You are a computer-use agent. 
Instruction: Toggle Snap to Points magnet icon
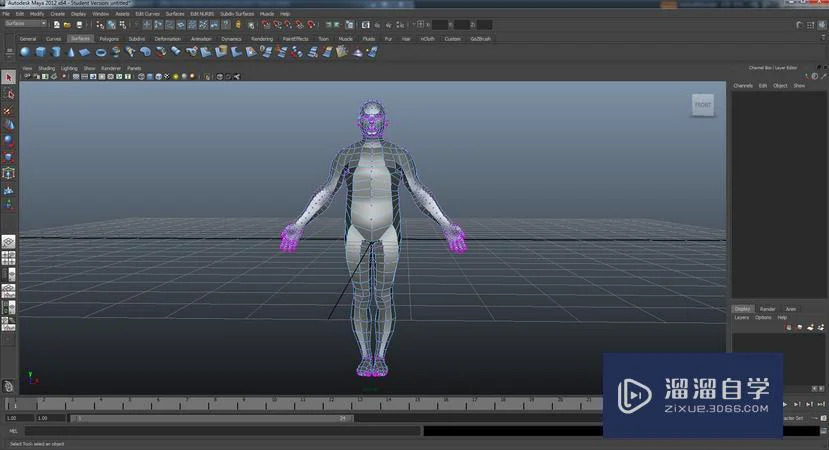288,25
